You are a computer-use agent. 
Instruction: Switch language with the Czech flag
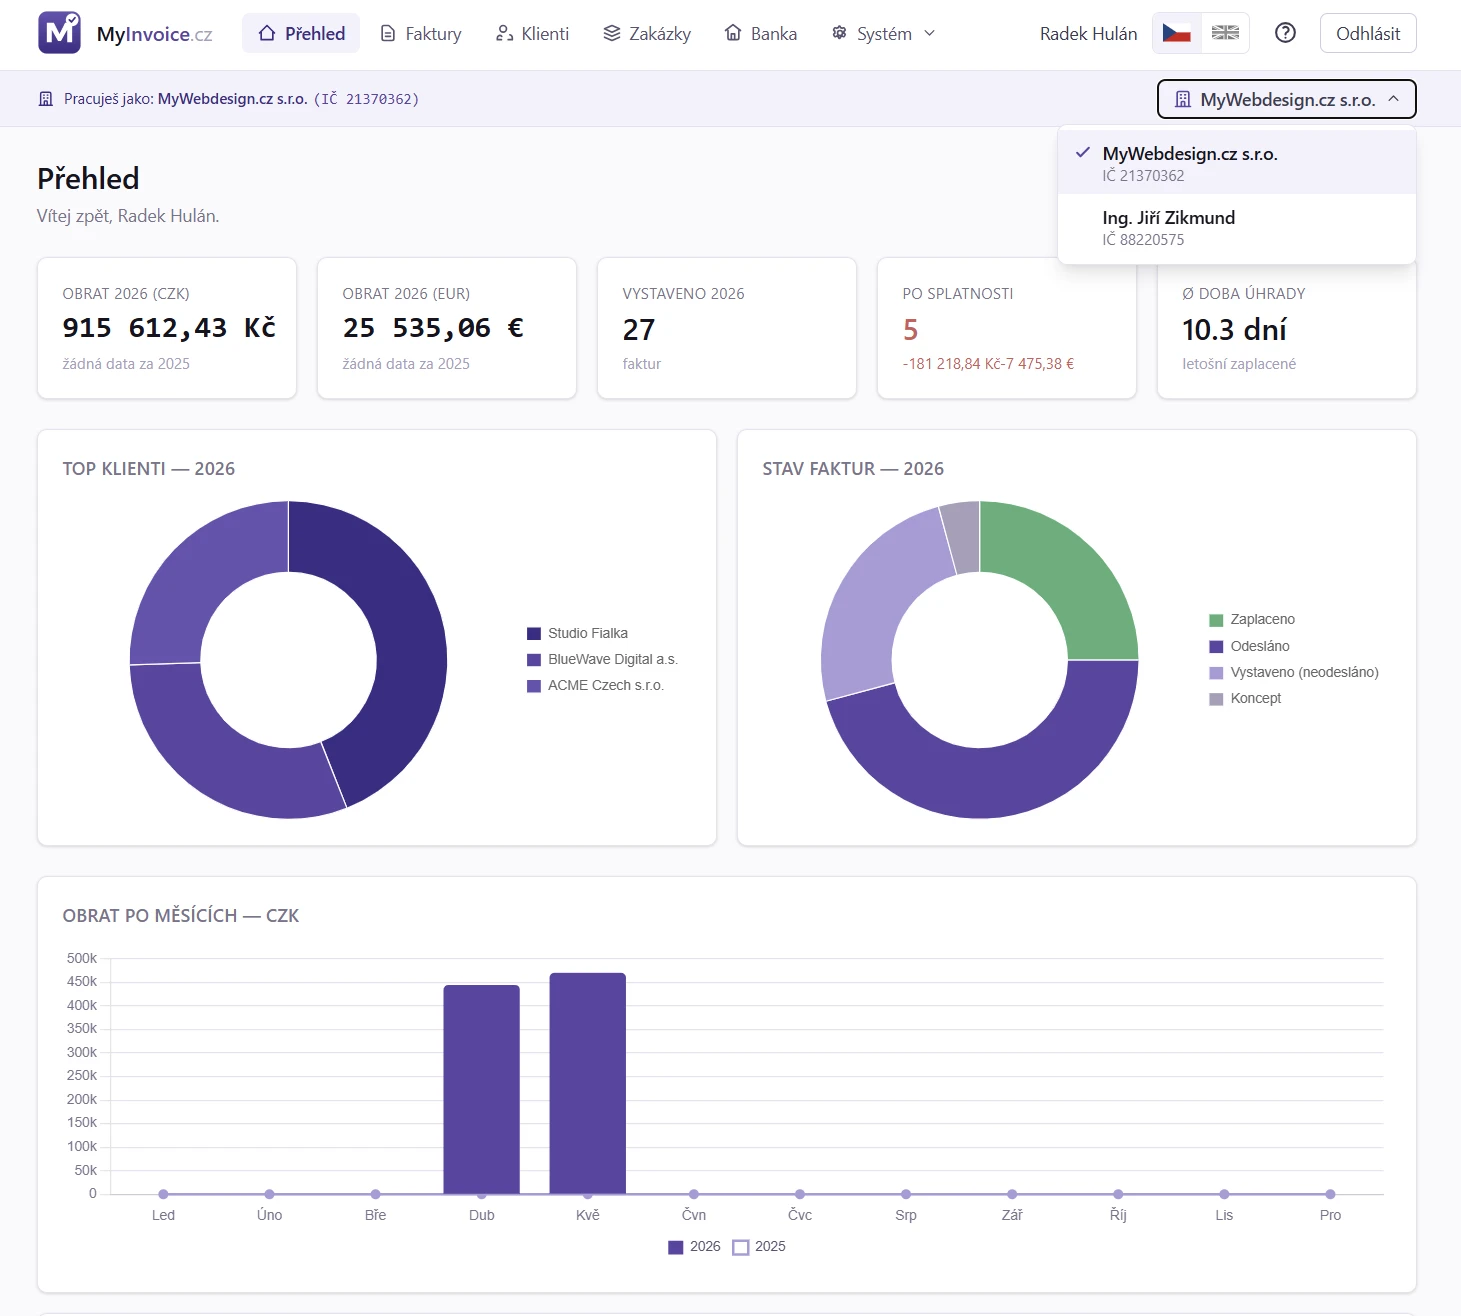pos(1177,33)
